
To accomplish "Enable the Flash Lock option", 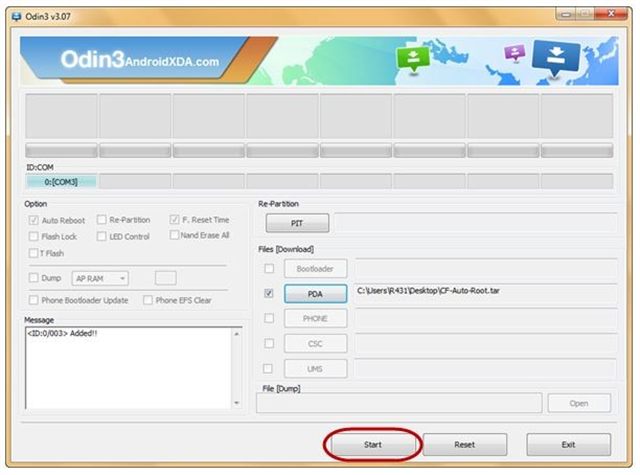I will point(33,236).
